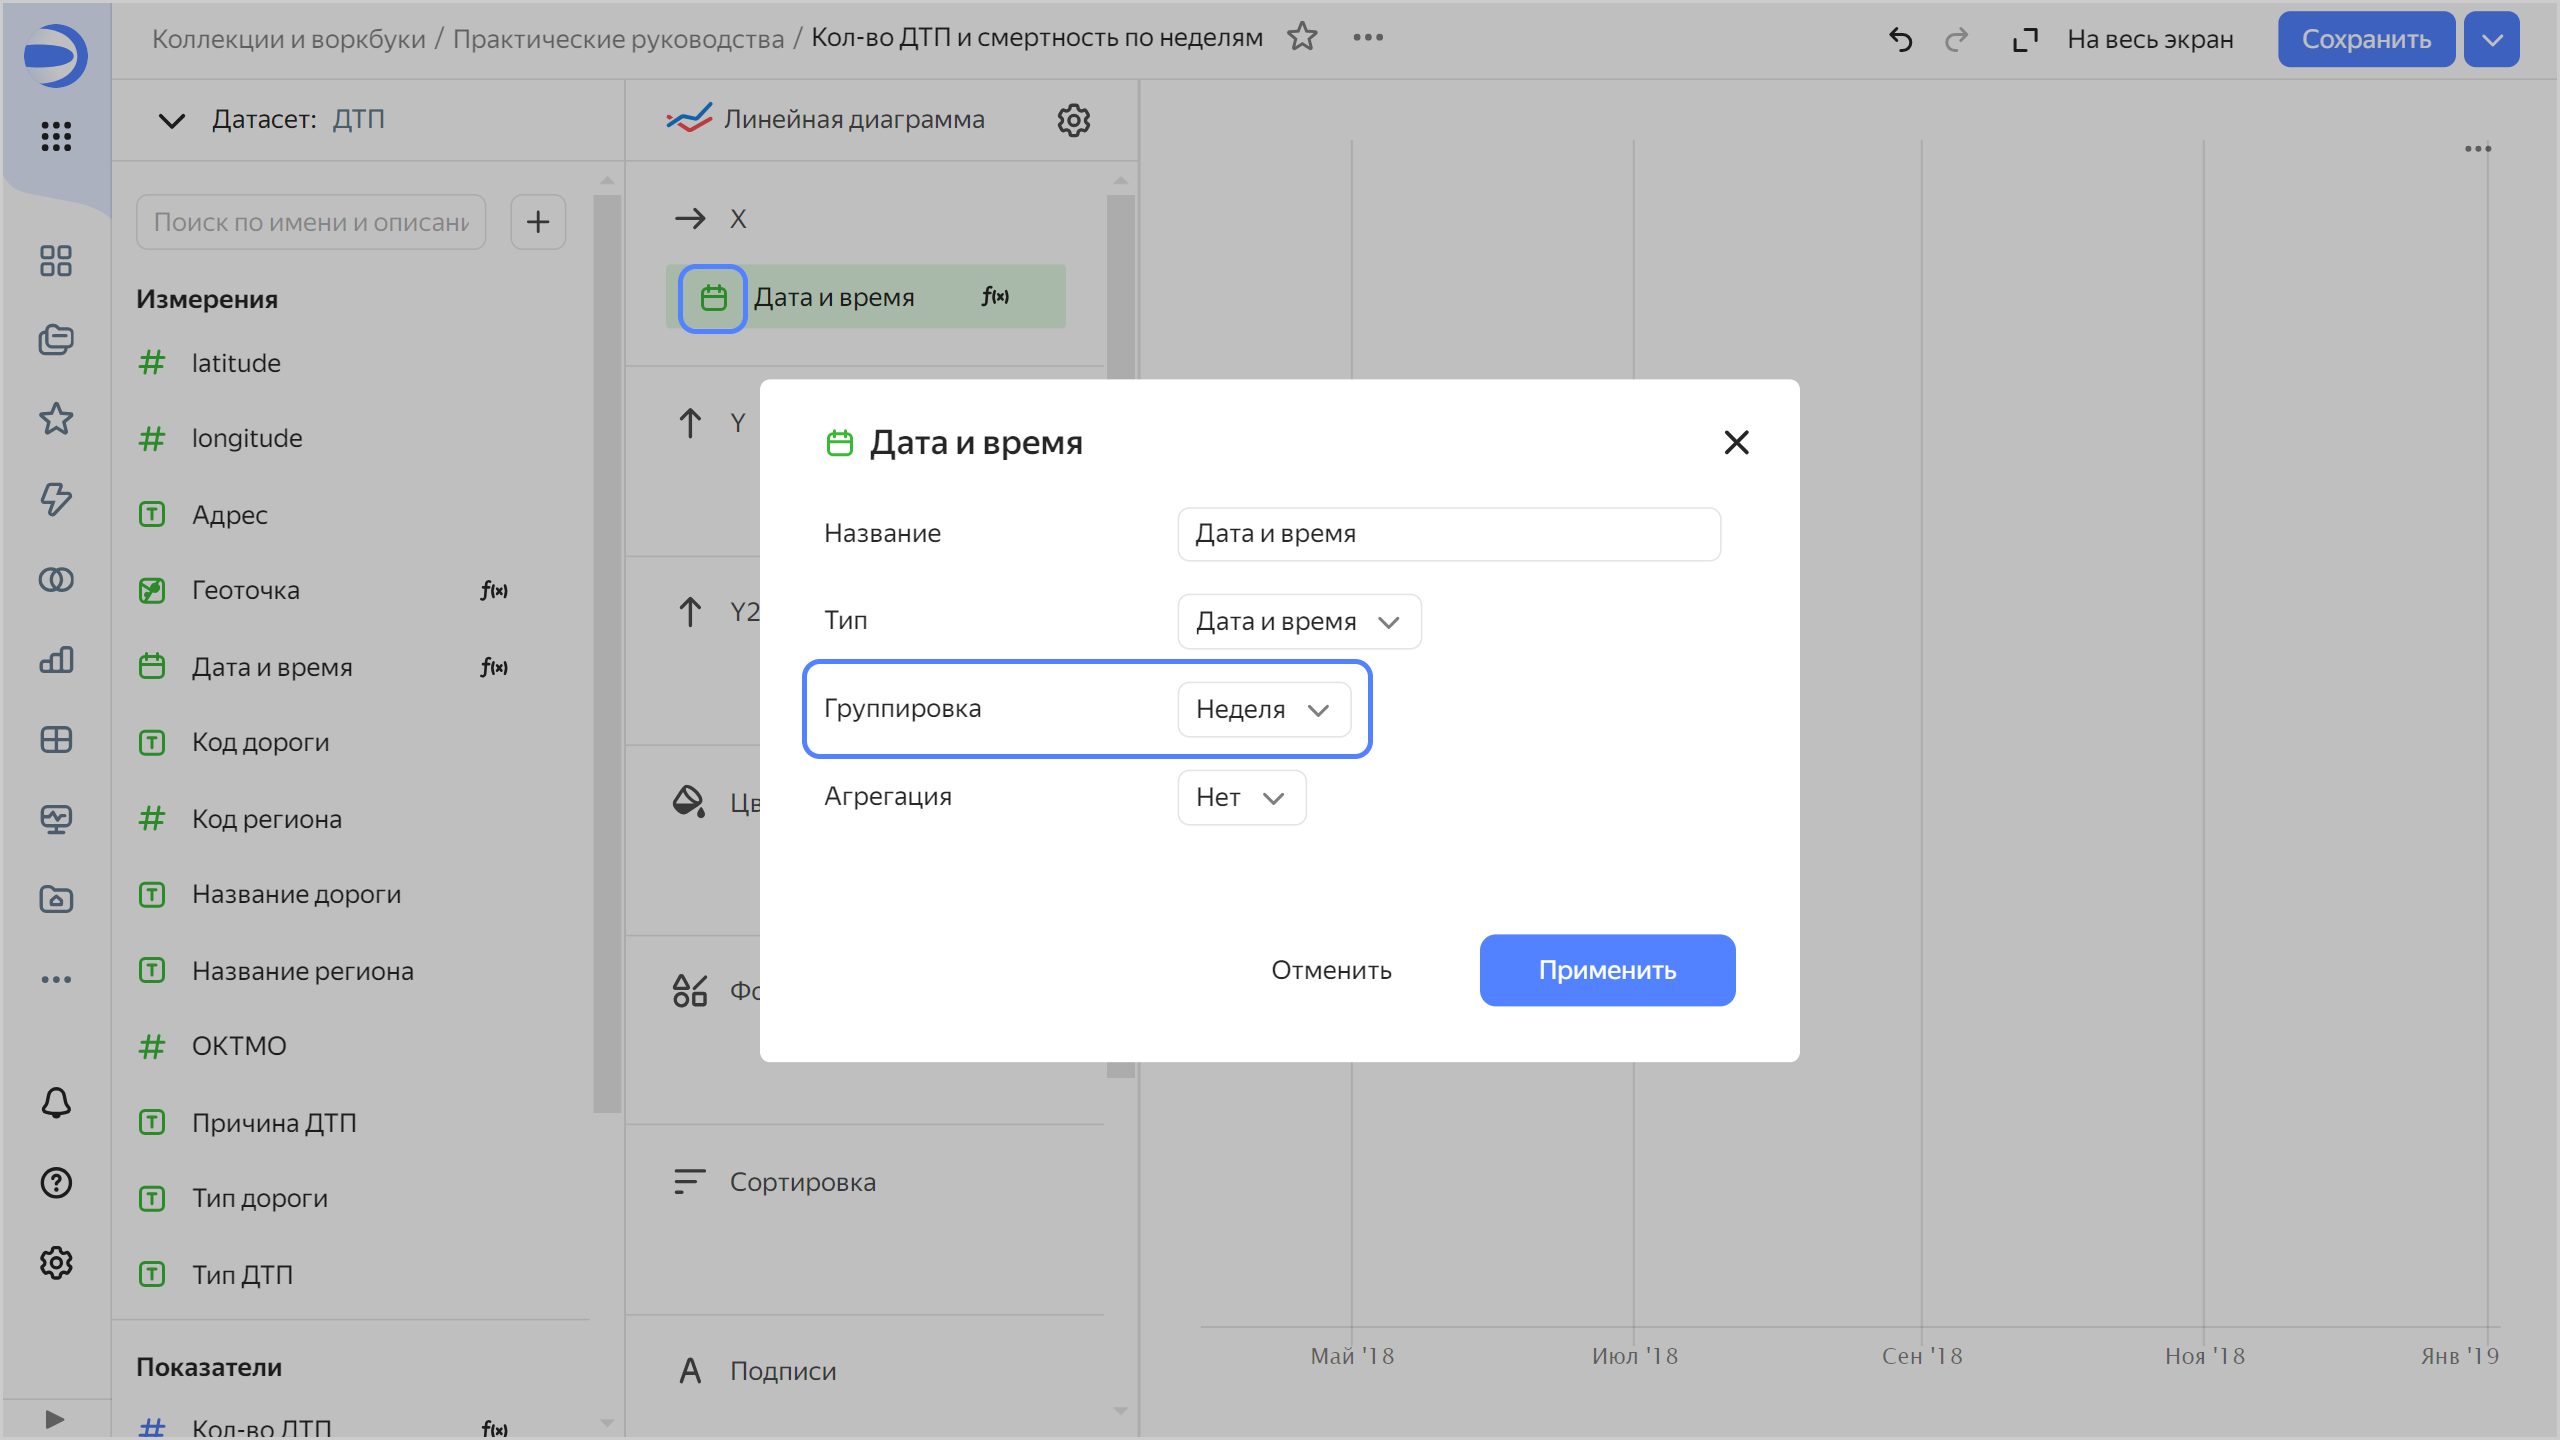Click the undo arrow icon
This screenshot has height=1440, width=2560.
pos(1900,40)
